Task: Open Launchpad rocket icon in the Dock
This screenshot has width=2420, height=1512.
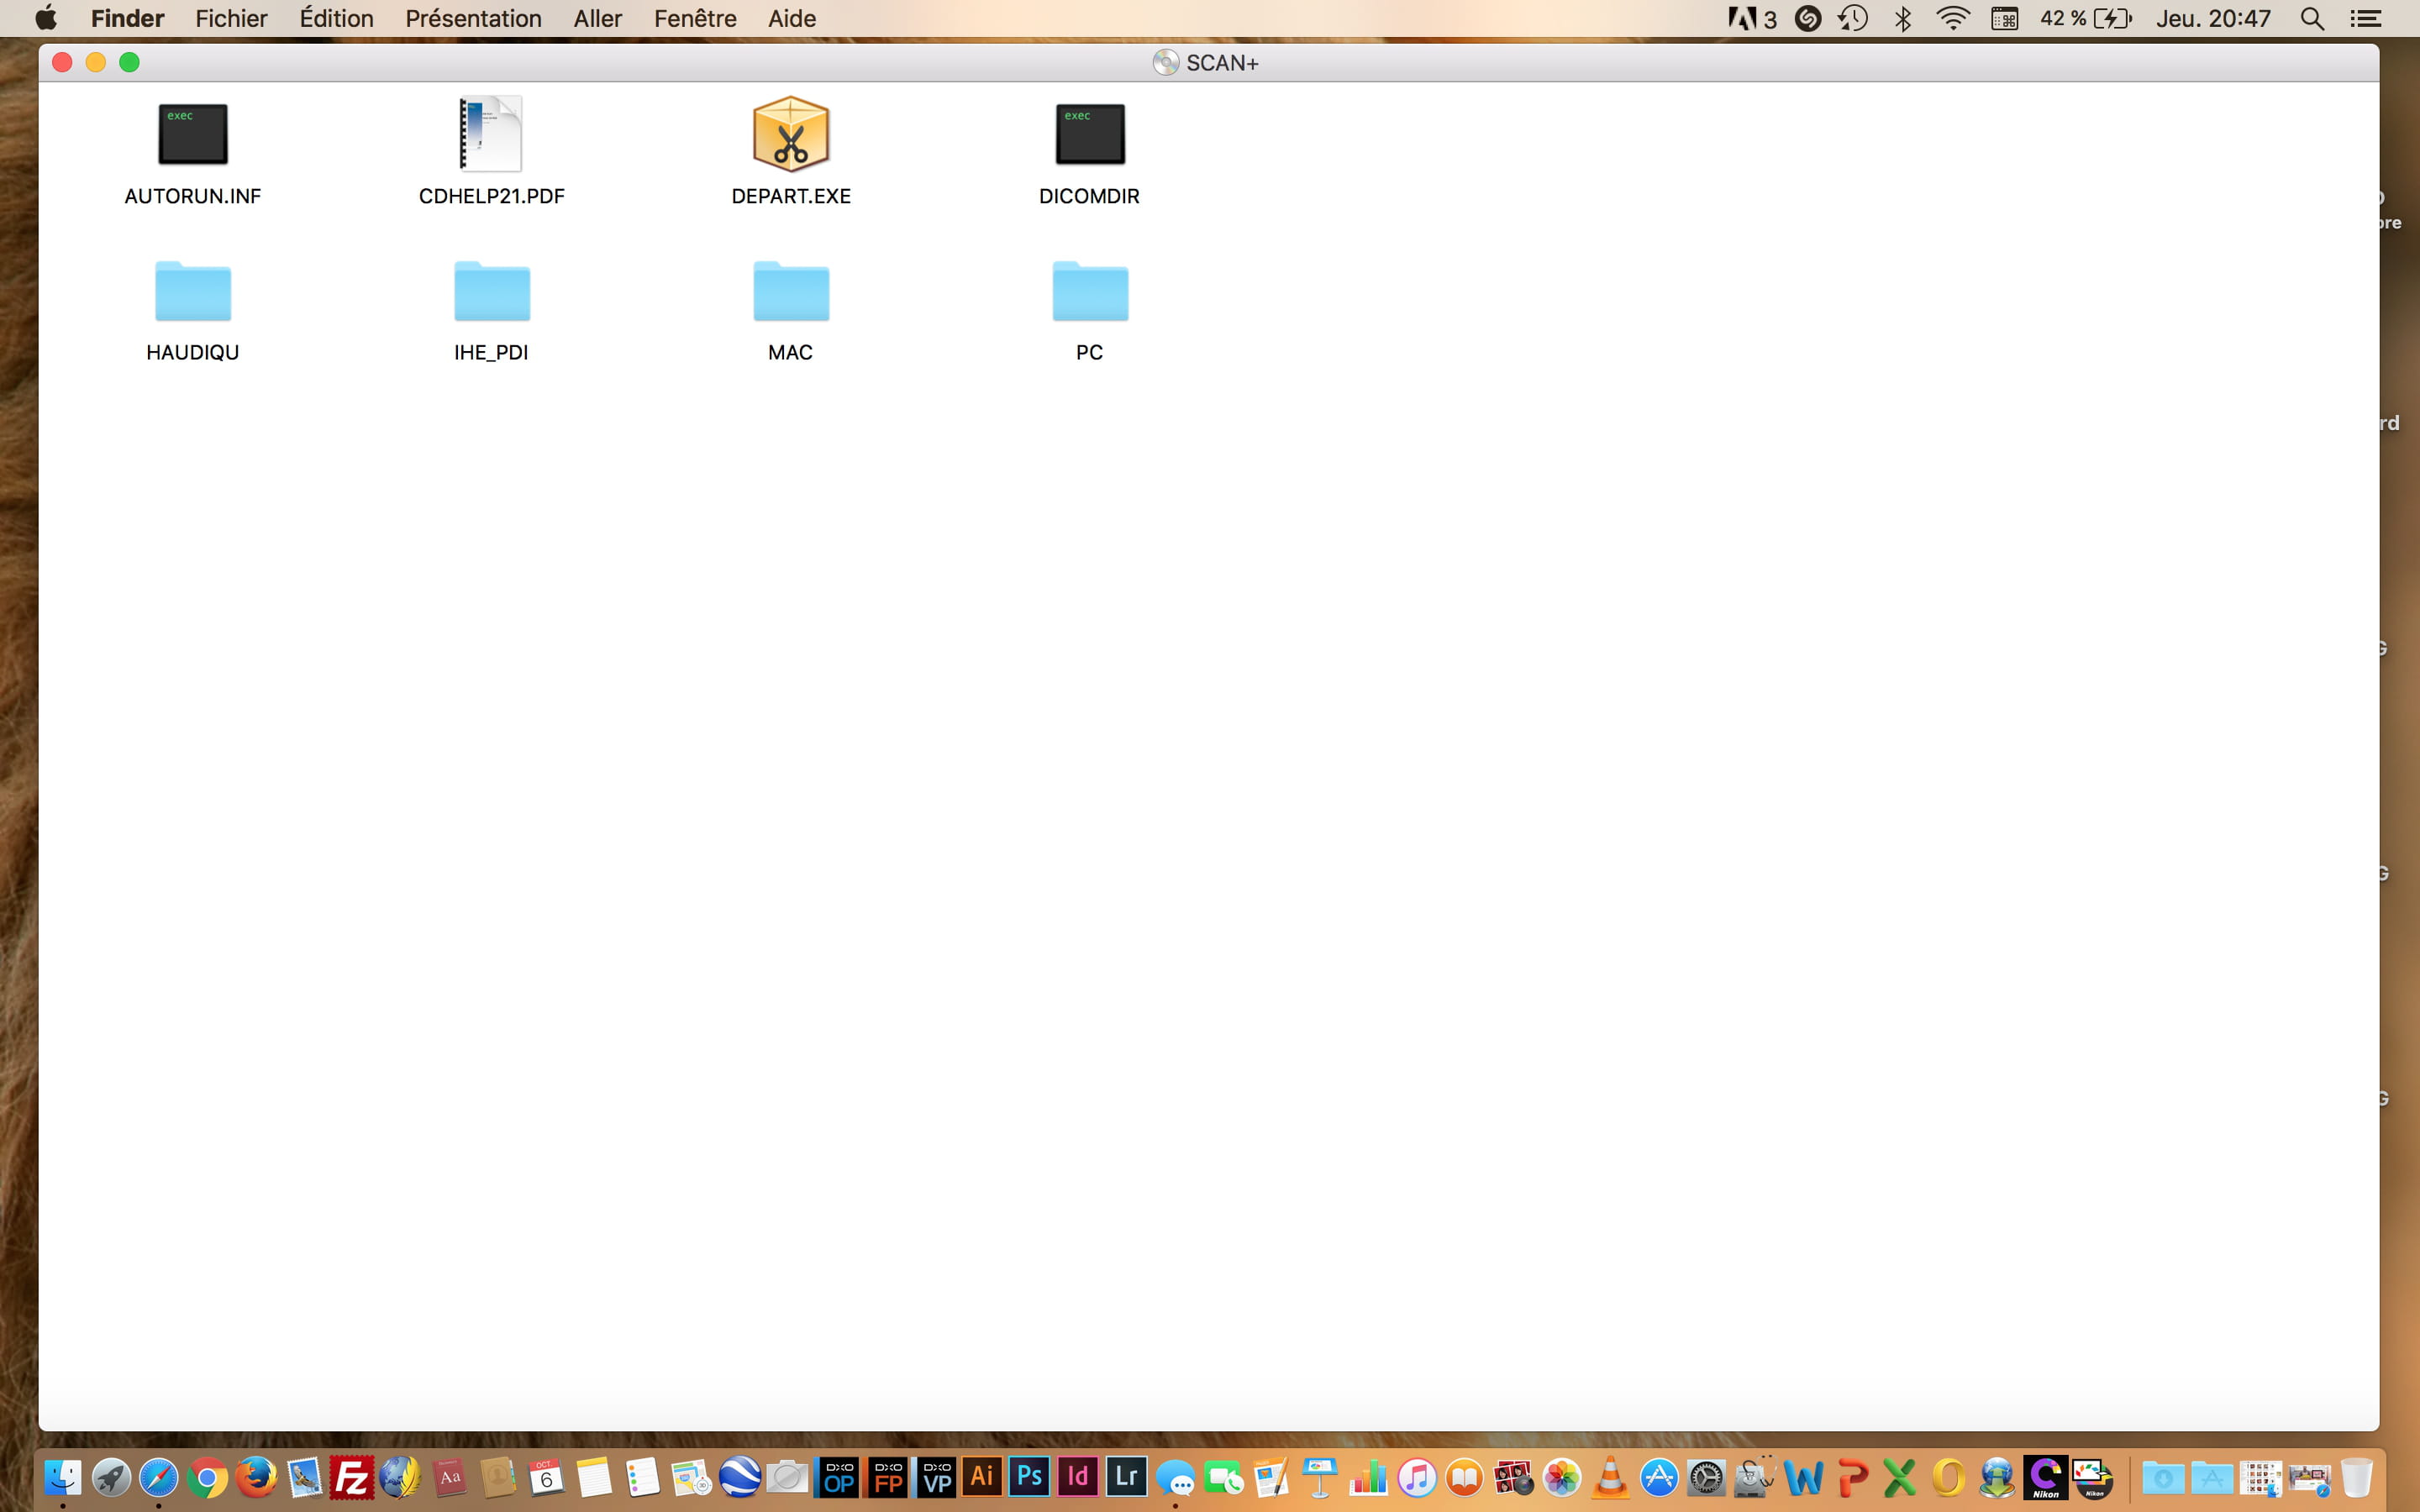Action: coord(111,1477)
